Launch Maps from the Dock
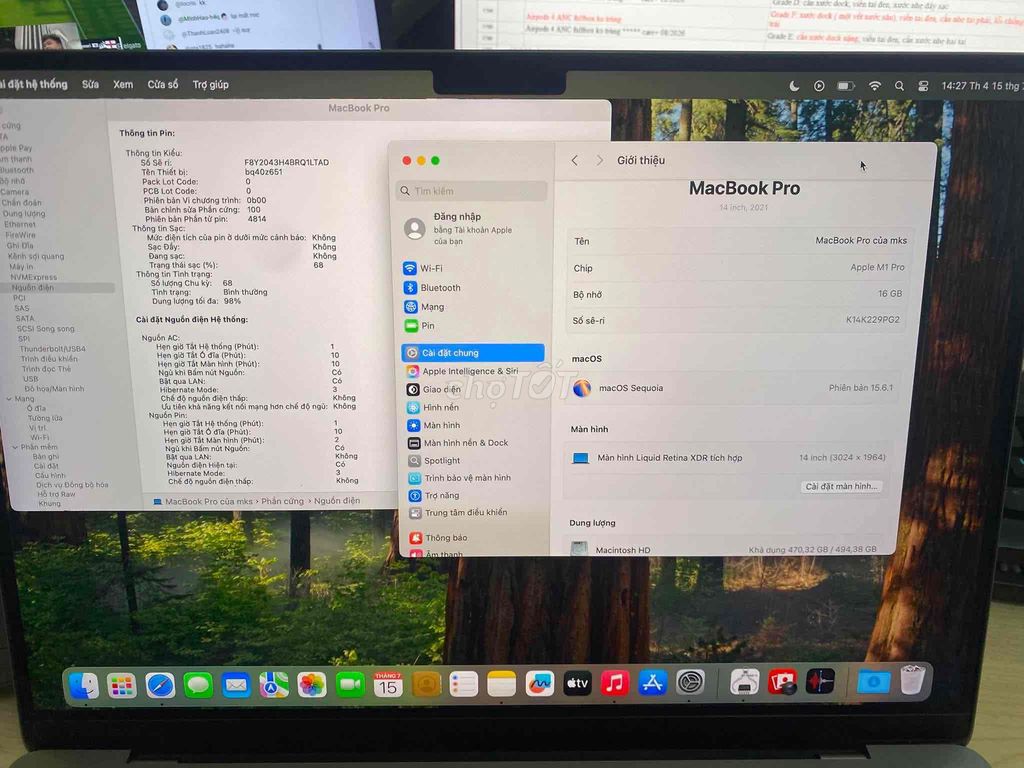The image size is (1024, 768). coord(274,685)
